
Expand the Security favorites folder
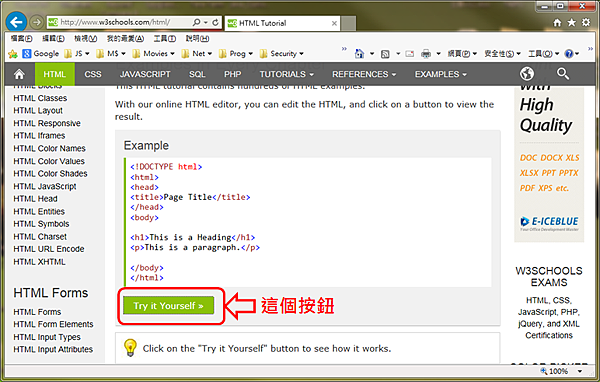coord(282,54)
